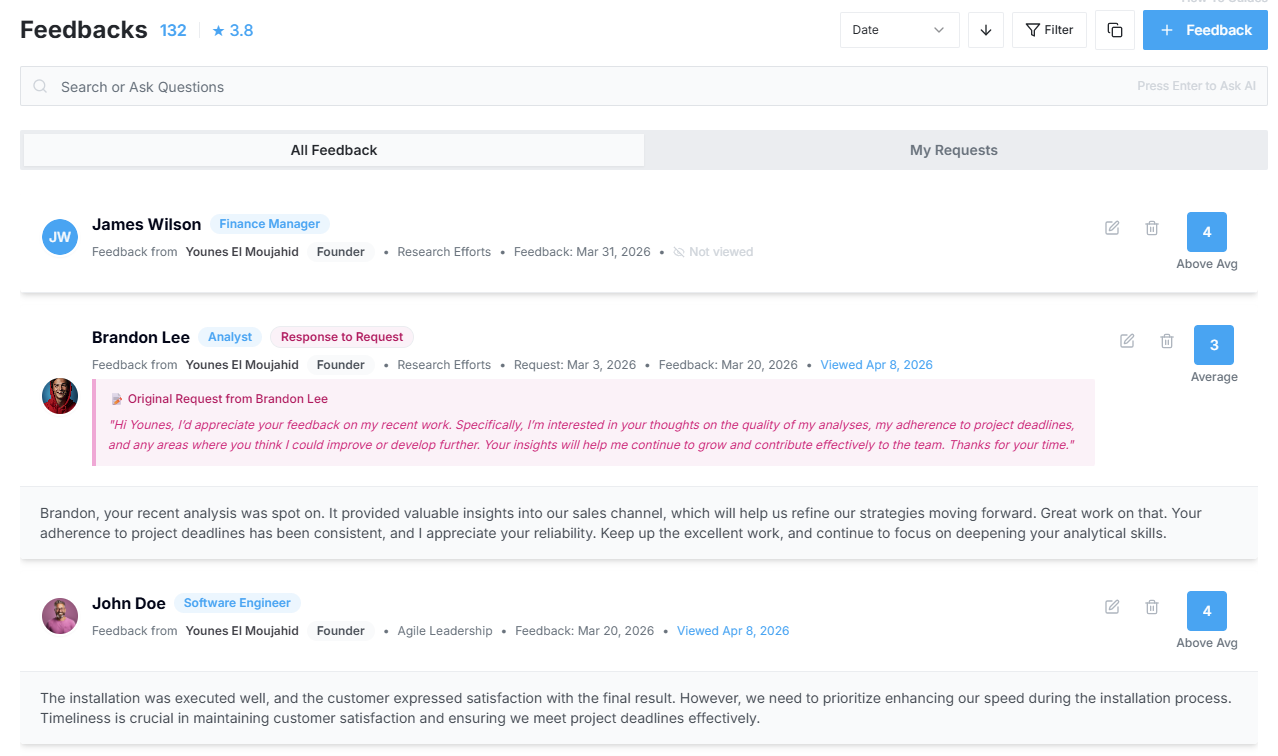Delete John Doe's feedback using trash icon

pyautogui.click(x=1152, y=607)
